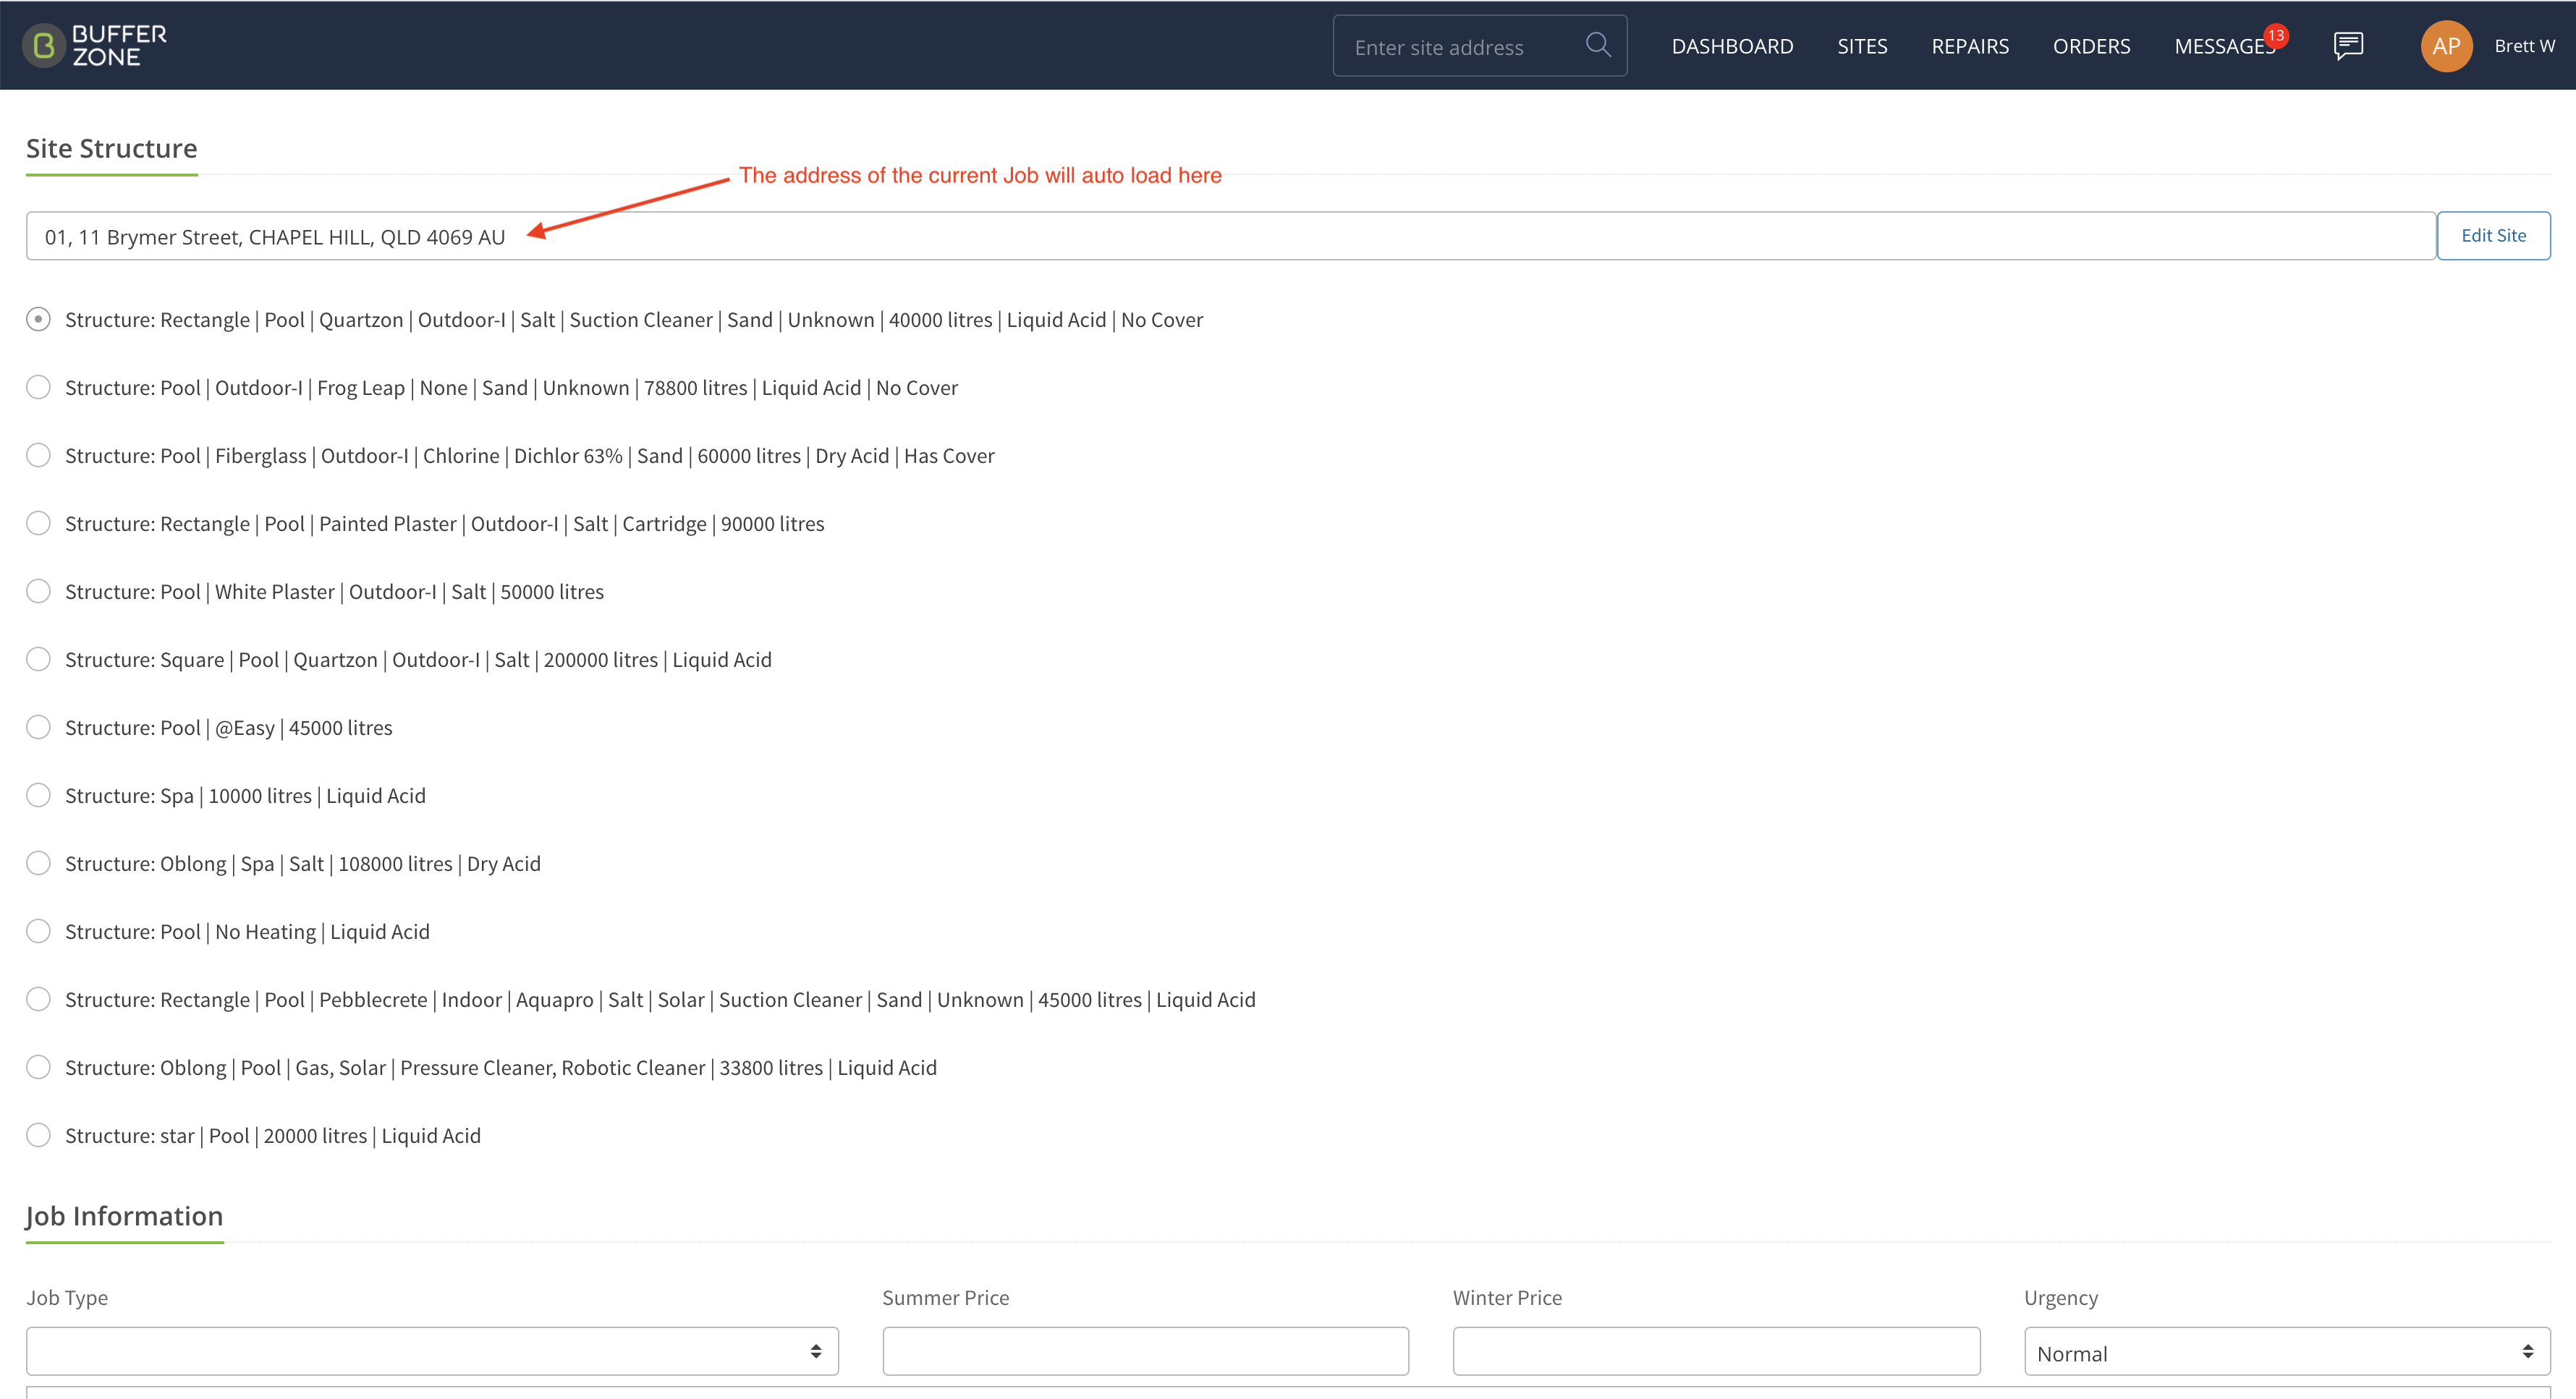The height and width of the screenshot is (1399, 2576).
Task: Choose the Frog Leap 78800 litres structure
Action: coord(38,387)
